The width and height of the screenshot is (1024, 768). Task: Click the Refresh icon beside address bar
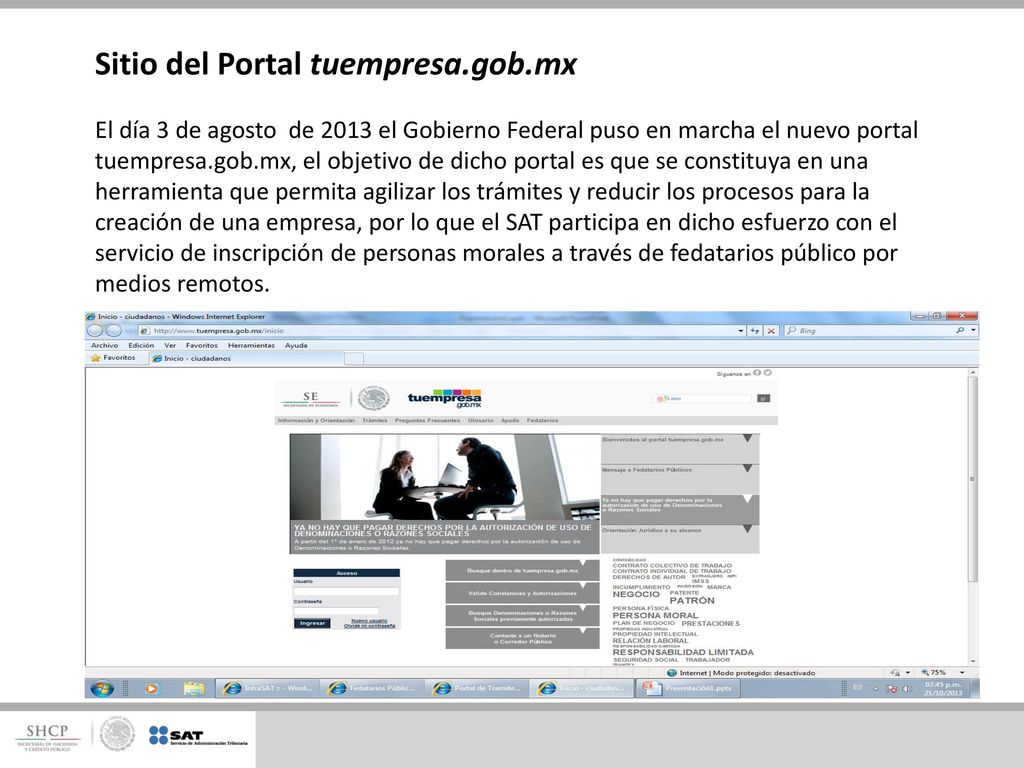(755, 330)
